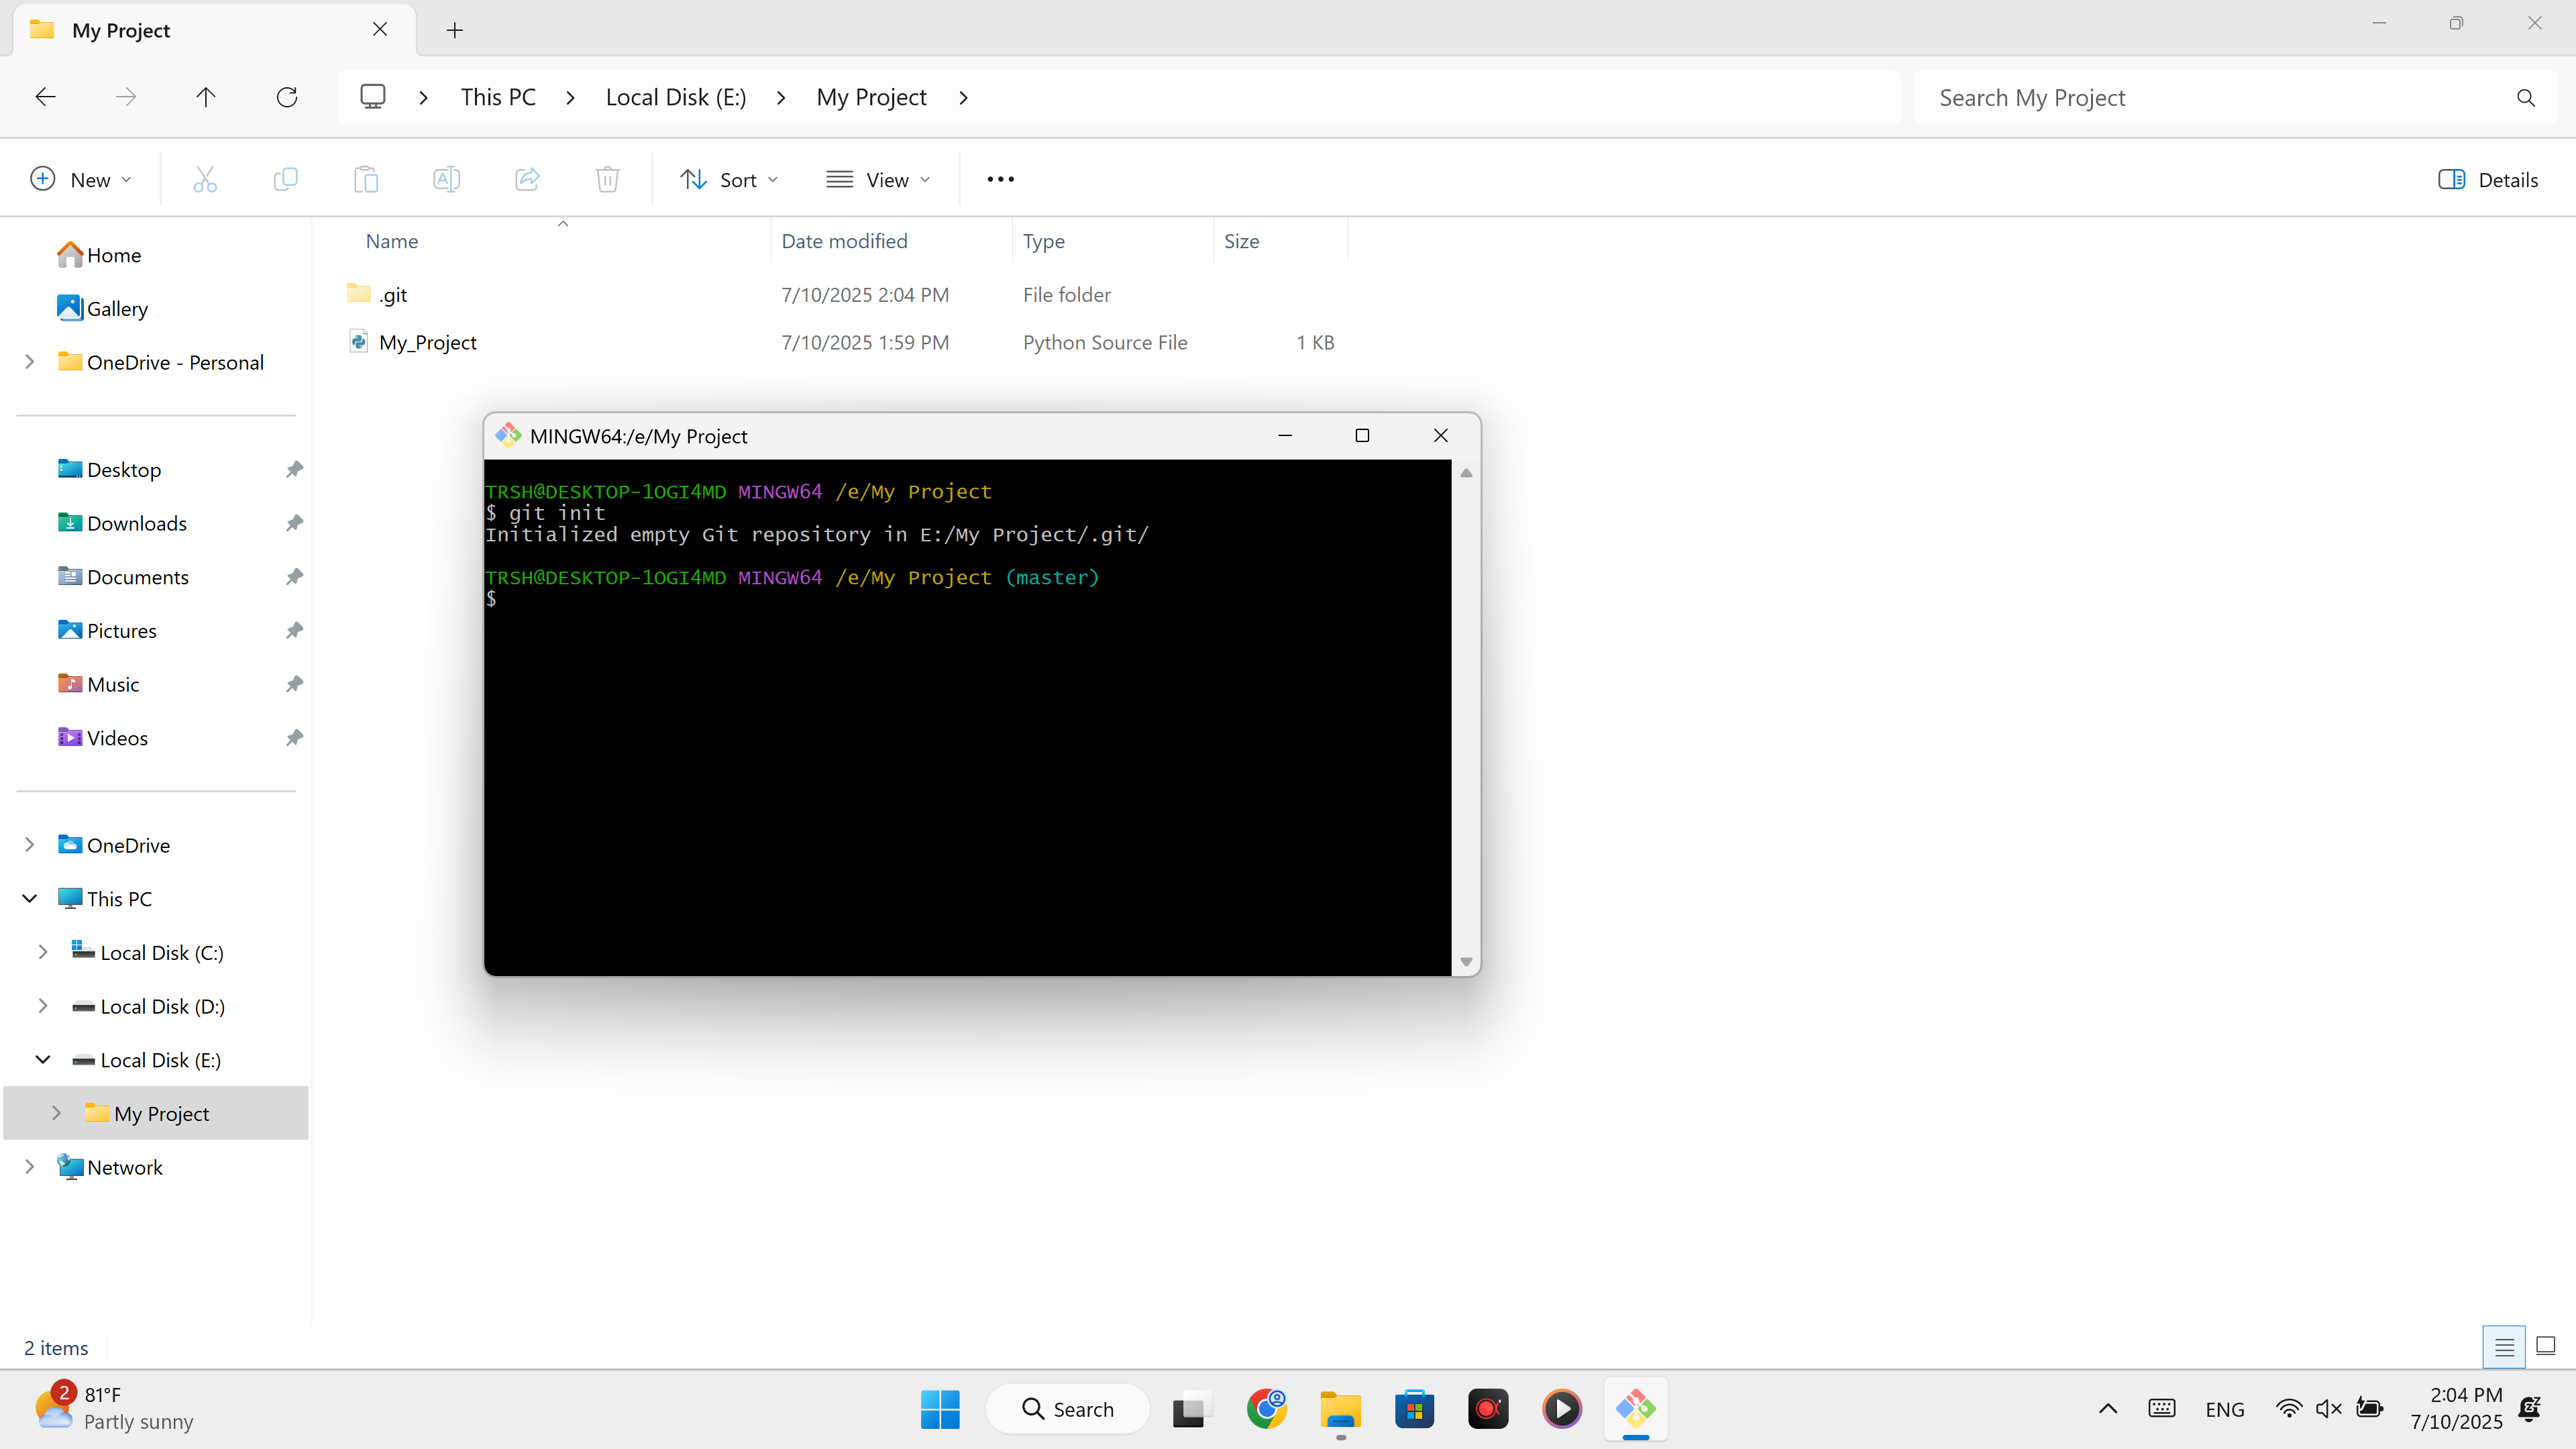Open Desktop quick access folder
Screen dimensions: 2576x1449
click(x=109, y=469)
